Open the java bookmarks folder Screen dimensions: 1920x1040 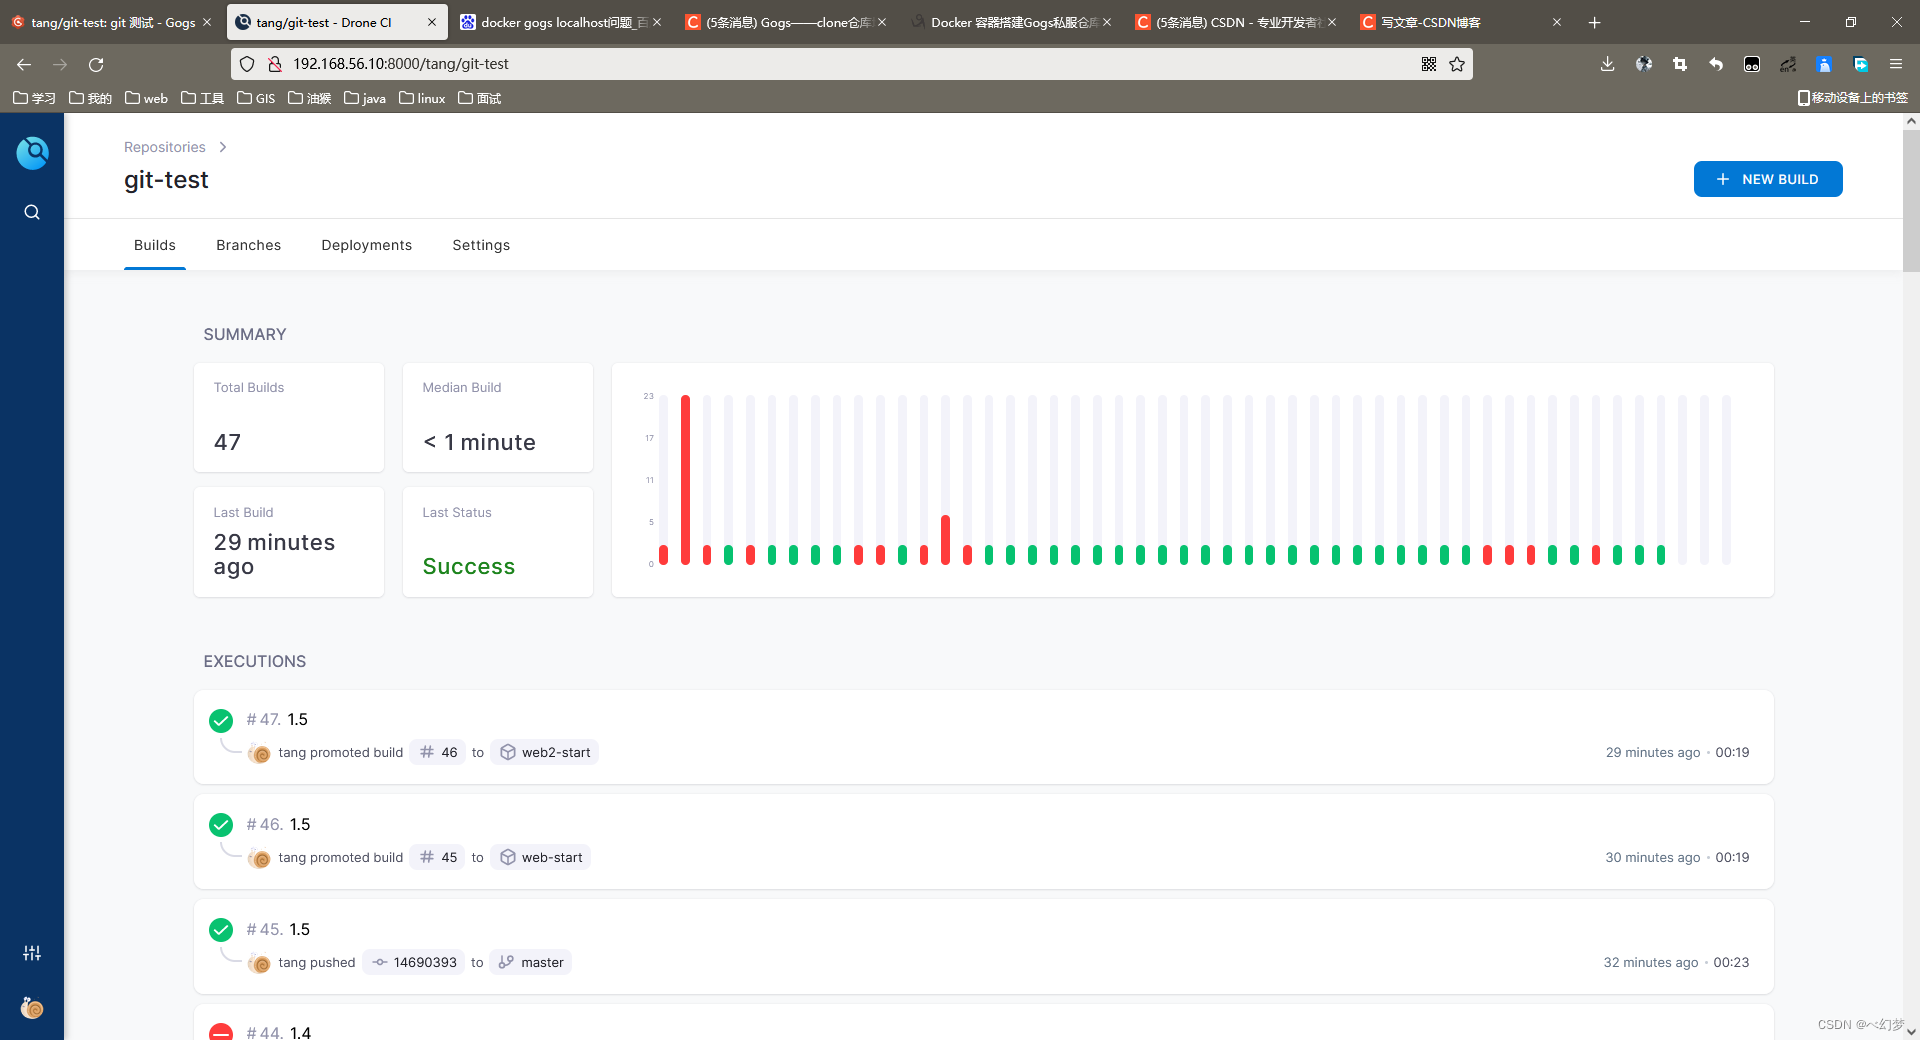tap(365, 98)
